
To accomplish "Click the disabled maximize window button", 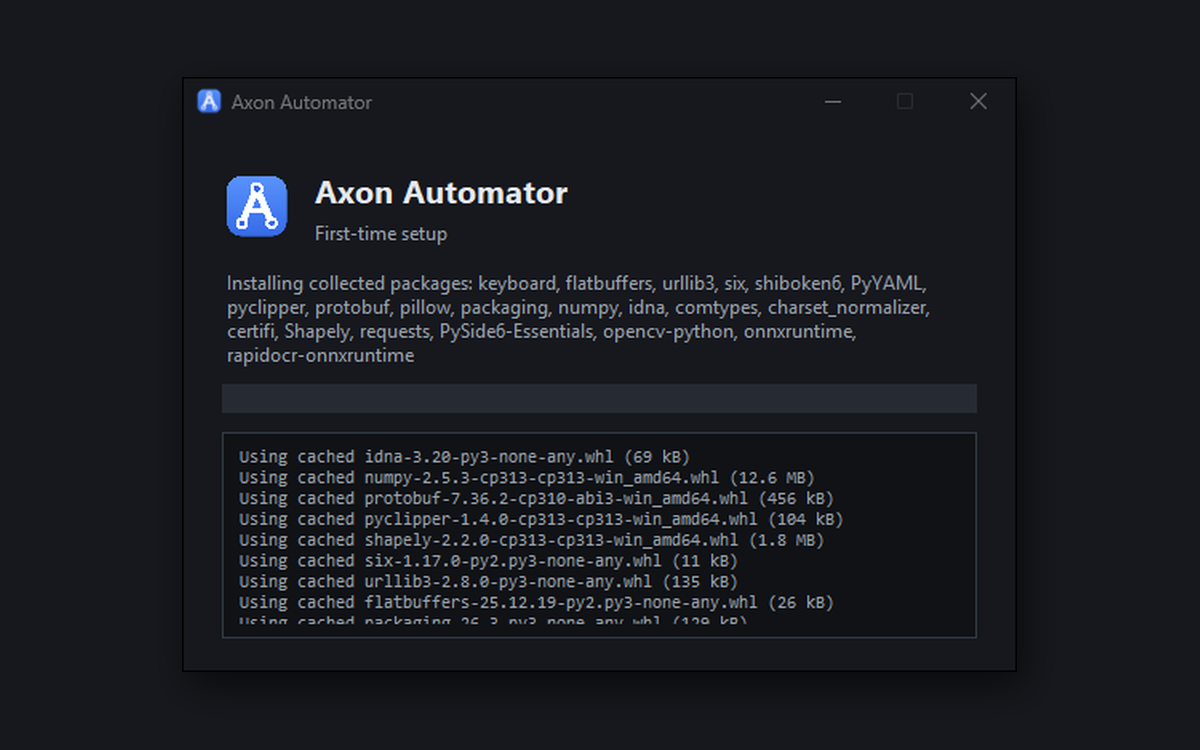I will click(x=905, y=101).
